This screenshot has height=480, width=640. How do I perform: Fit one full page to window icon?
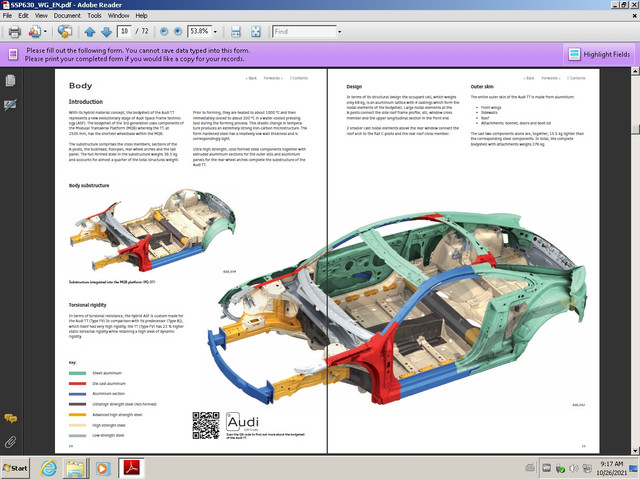coord(256,31)
